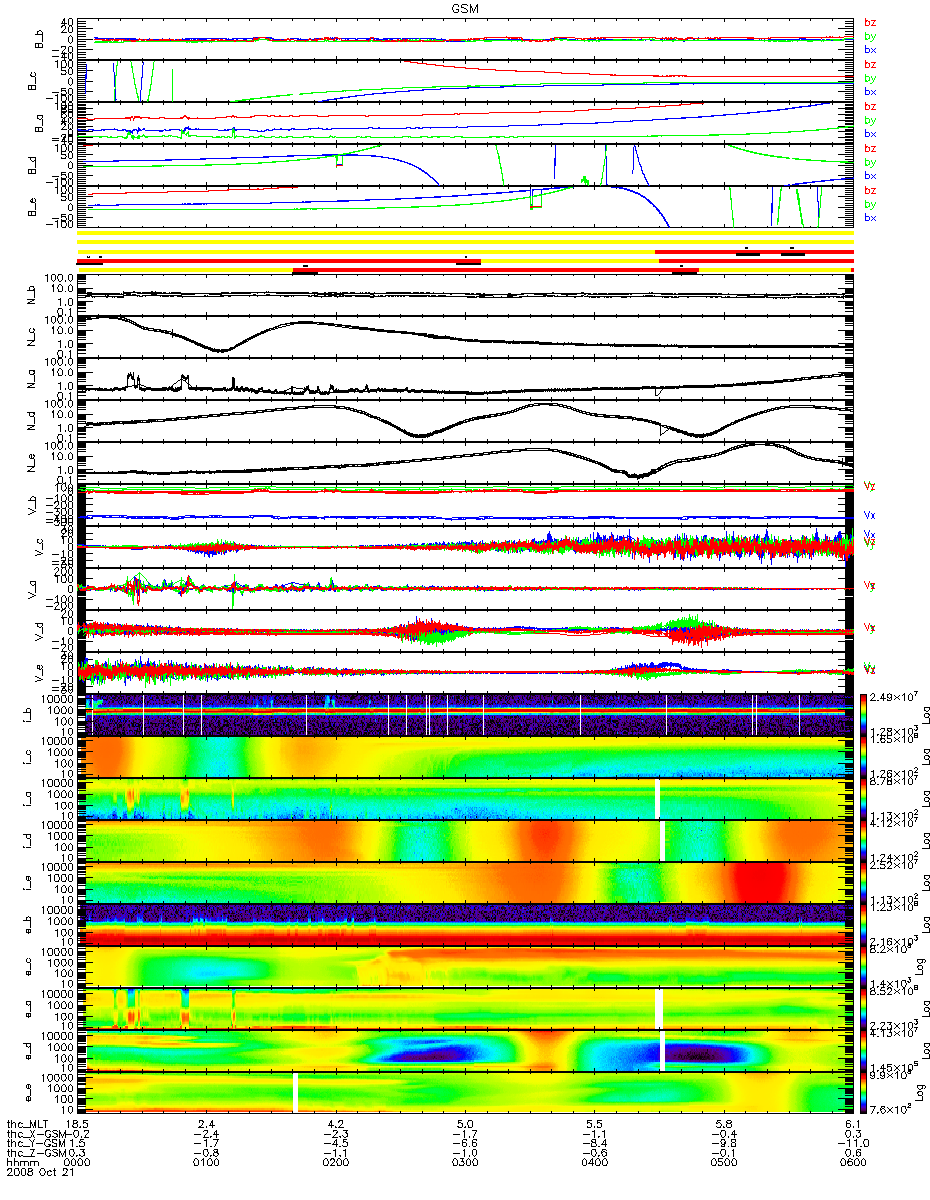The image size is (930, 1200).
Task: Click Y-GSM value -8.4
Action: coord(594,1145)
